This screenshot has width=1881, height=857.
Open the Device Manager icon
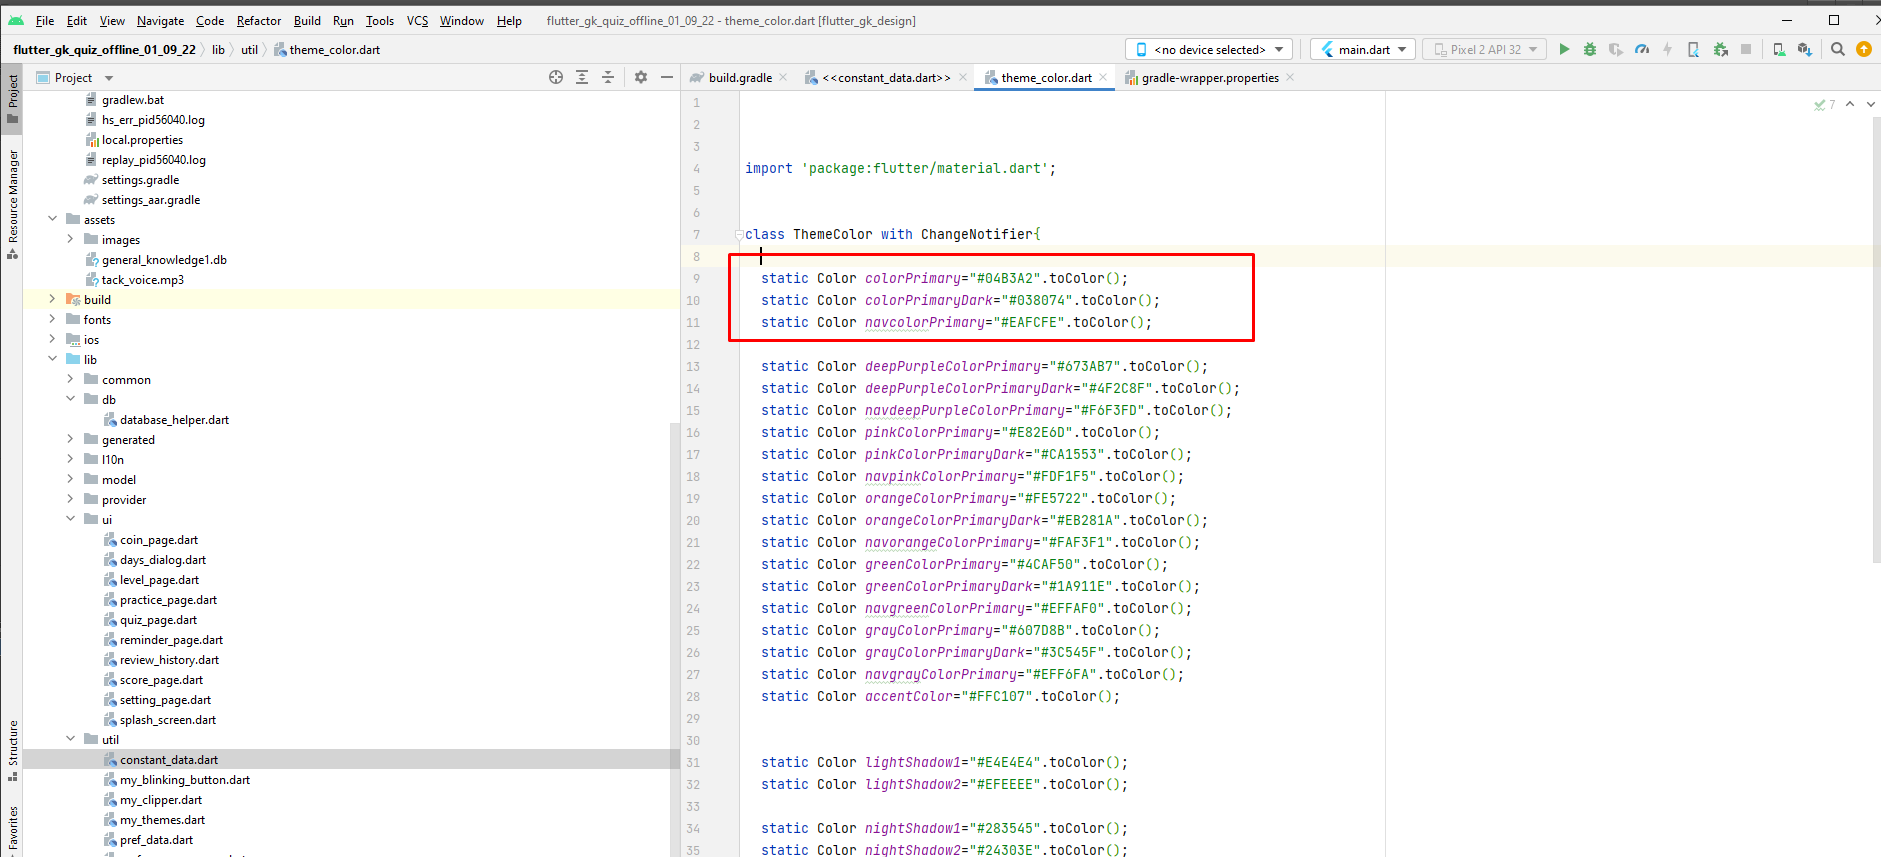(1779, 49)
